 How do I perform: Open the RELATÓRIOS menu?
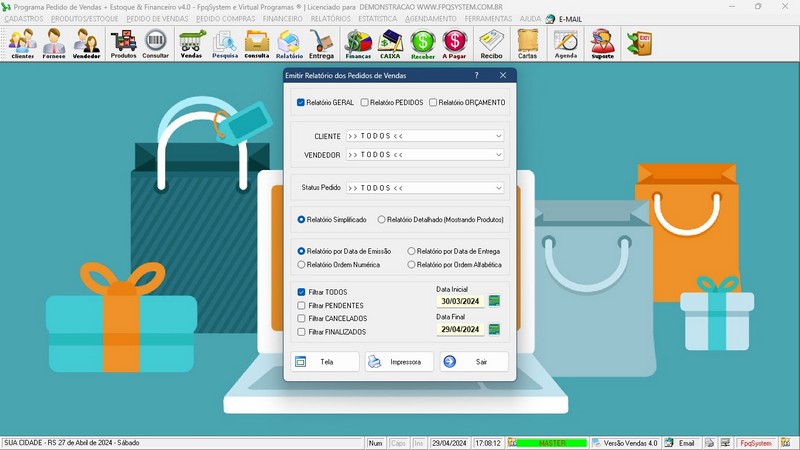coord(331,19)
